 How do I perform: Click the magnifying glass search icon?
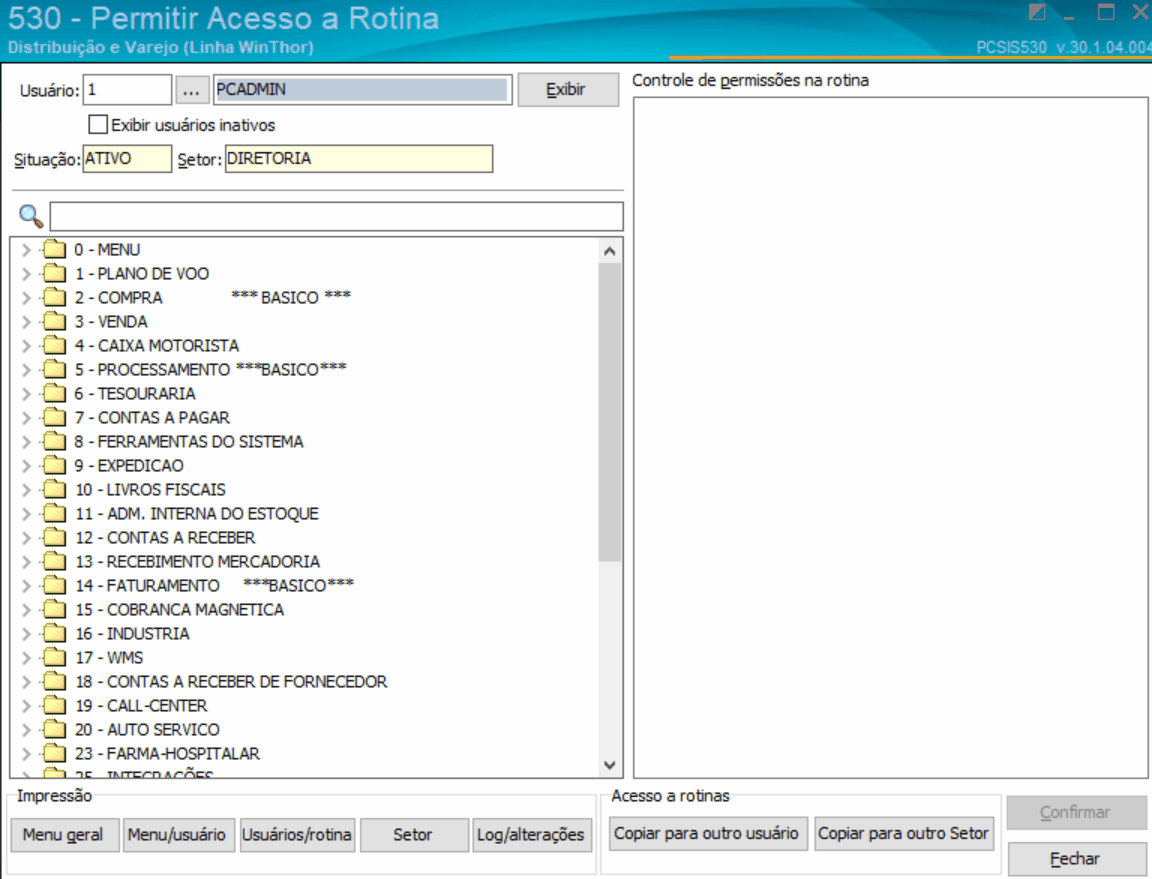coord(30,216)
